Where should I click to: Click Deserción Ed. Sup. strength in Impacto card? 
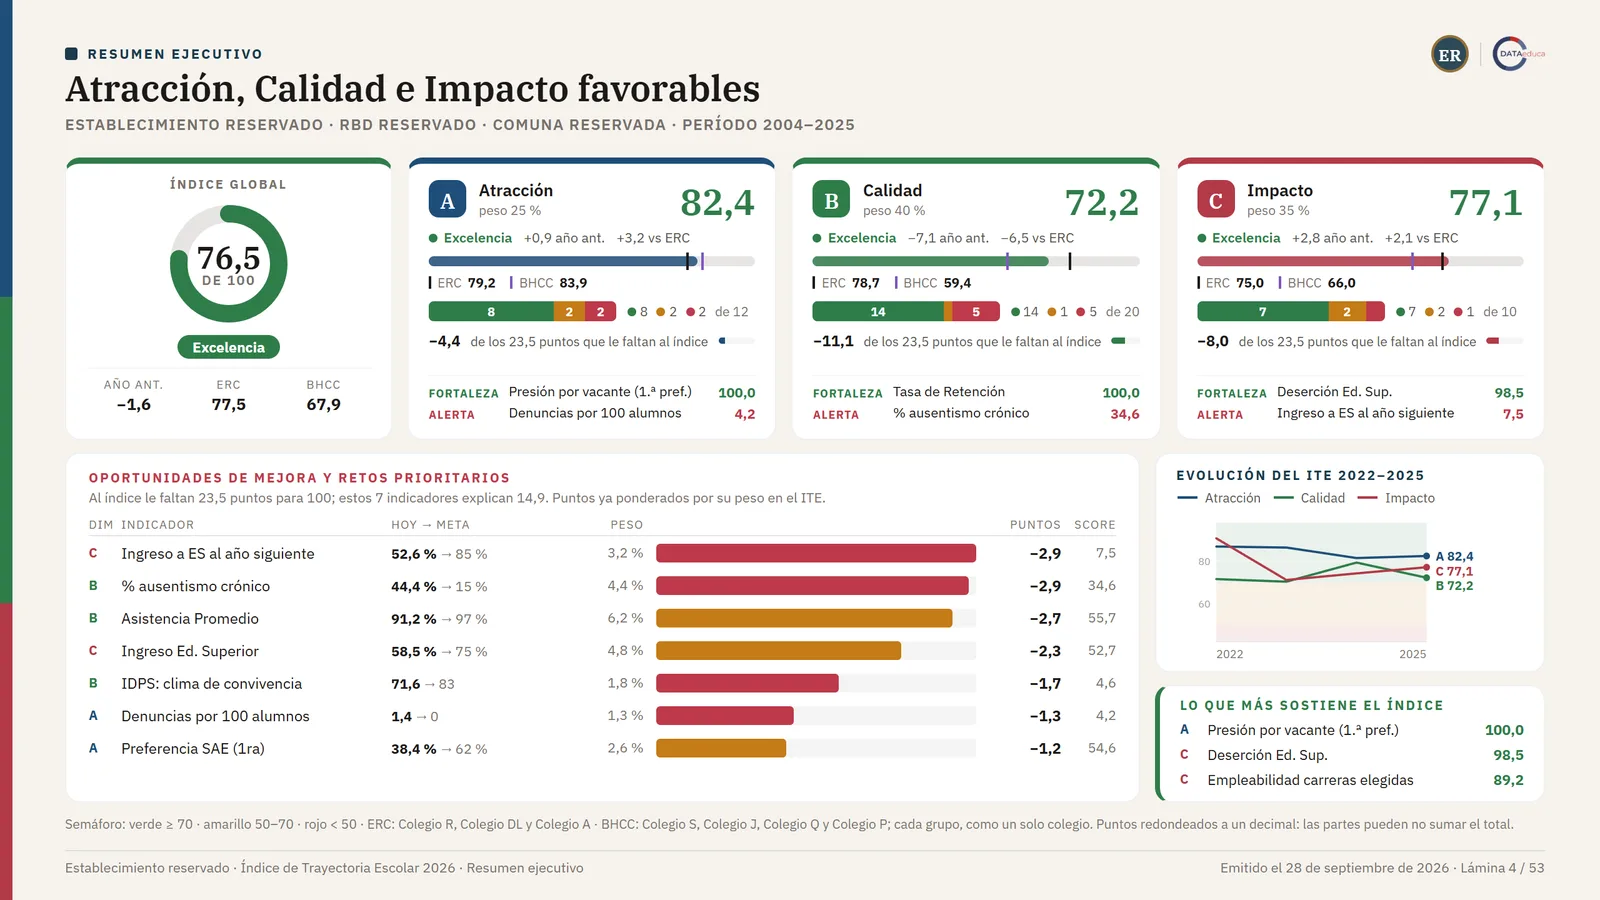pos(1334,392)
